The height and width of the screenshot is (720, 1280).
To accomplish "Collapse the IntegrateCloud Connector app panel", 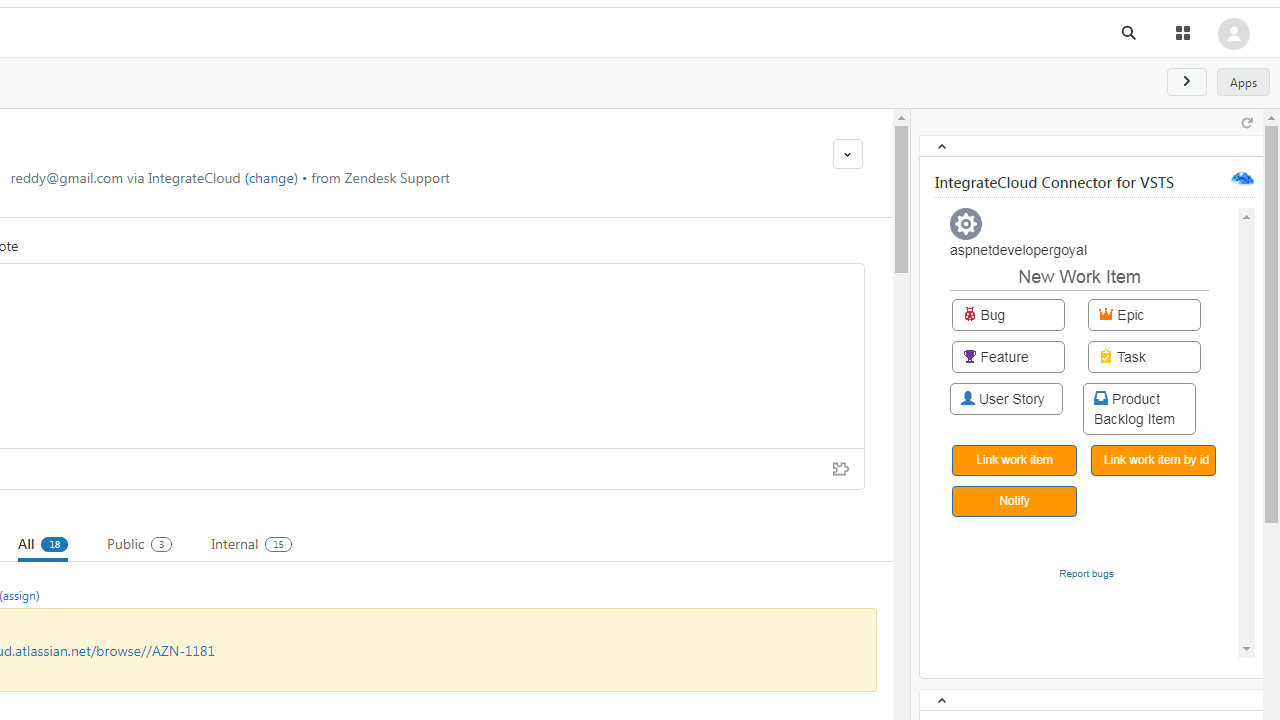I will (941, 147).
